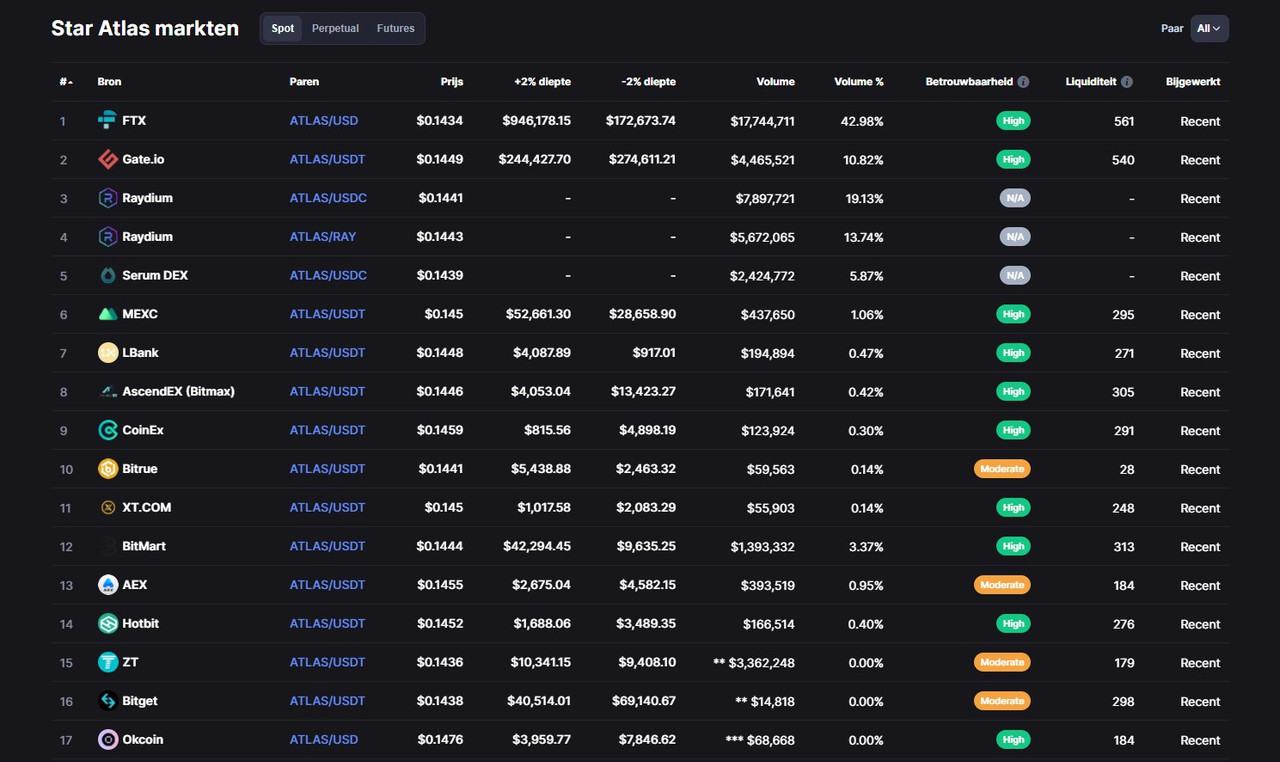Click the Serum DEX logo icon
This screenshot has width=1280, height=762.
tap(107, 276)
